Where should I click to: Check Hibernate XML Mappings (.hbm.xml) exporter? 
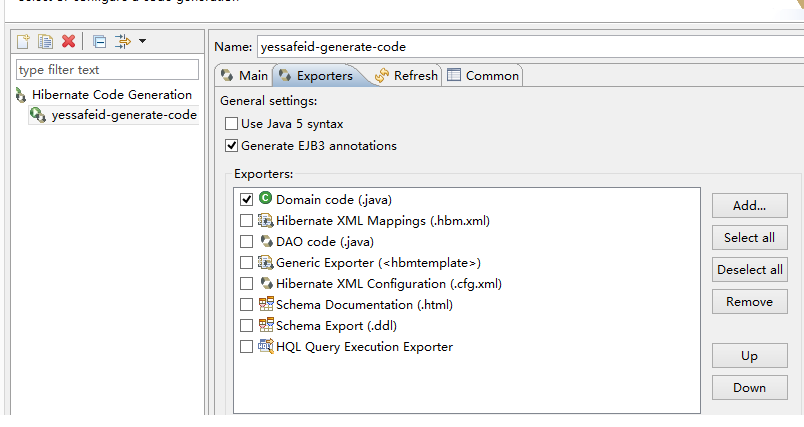(x=247, y=220)
